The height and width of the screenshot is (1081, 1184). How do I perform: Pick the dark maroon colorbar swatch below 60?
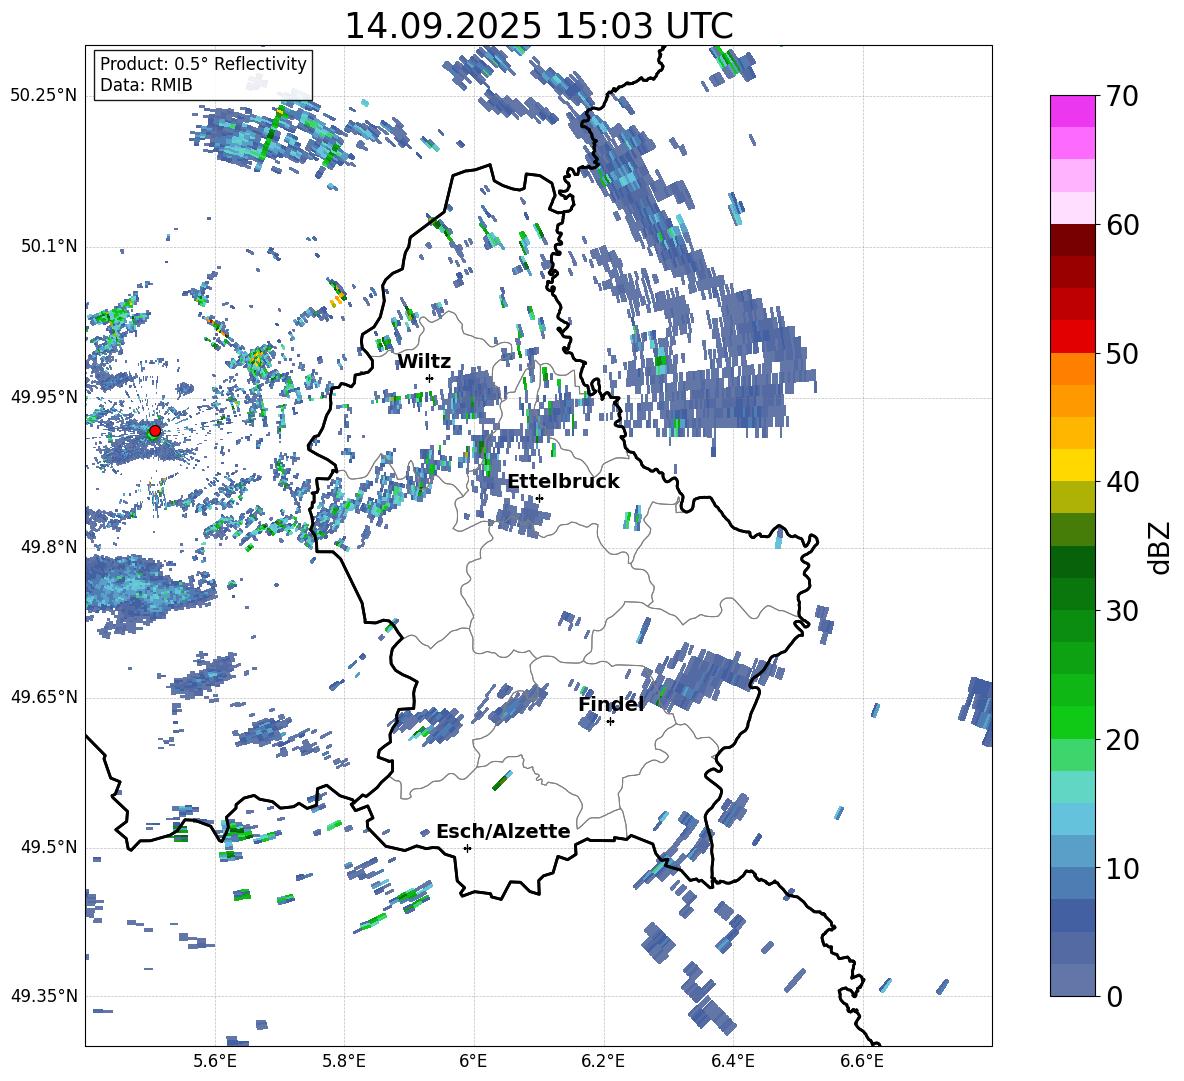click(x=1073, y=240)
